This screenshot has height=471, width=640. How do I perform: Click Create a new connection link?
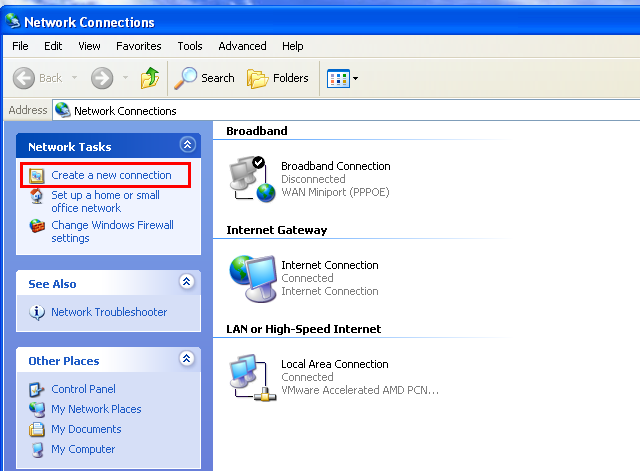pos(111,175)
